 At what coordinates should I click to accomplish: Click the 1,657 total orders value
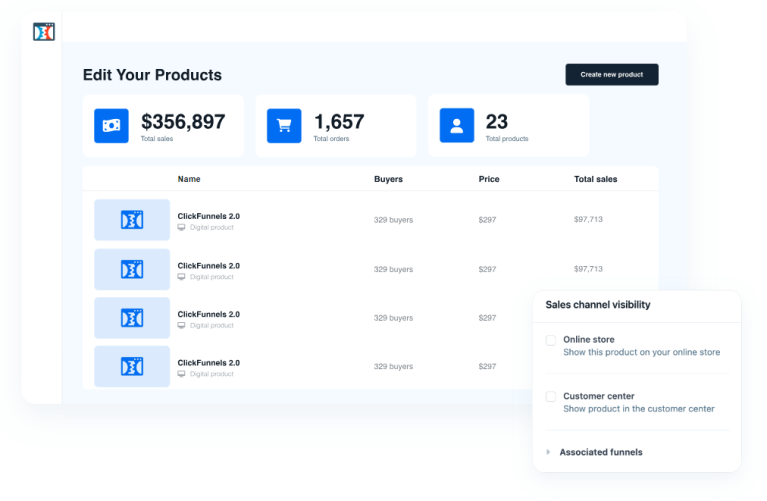[339, 122]
